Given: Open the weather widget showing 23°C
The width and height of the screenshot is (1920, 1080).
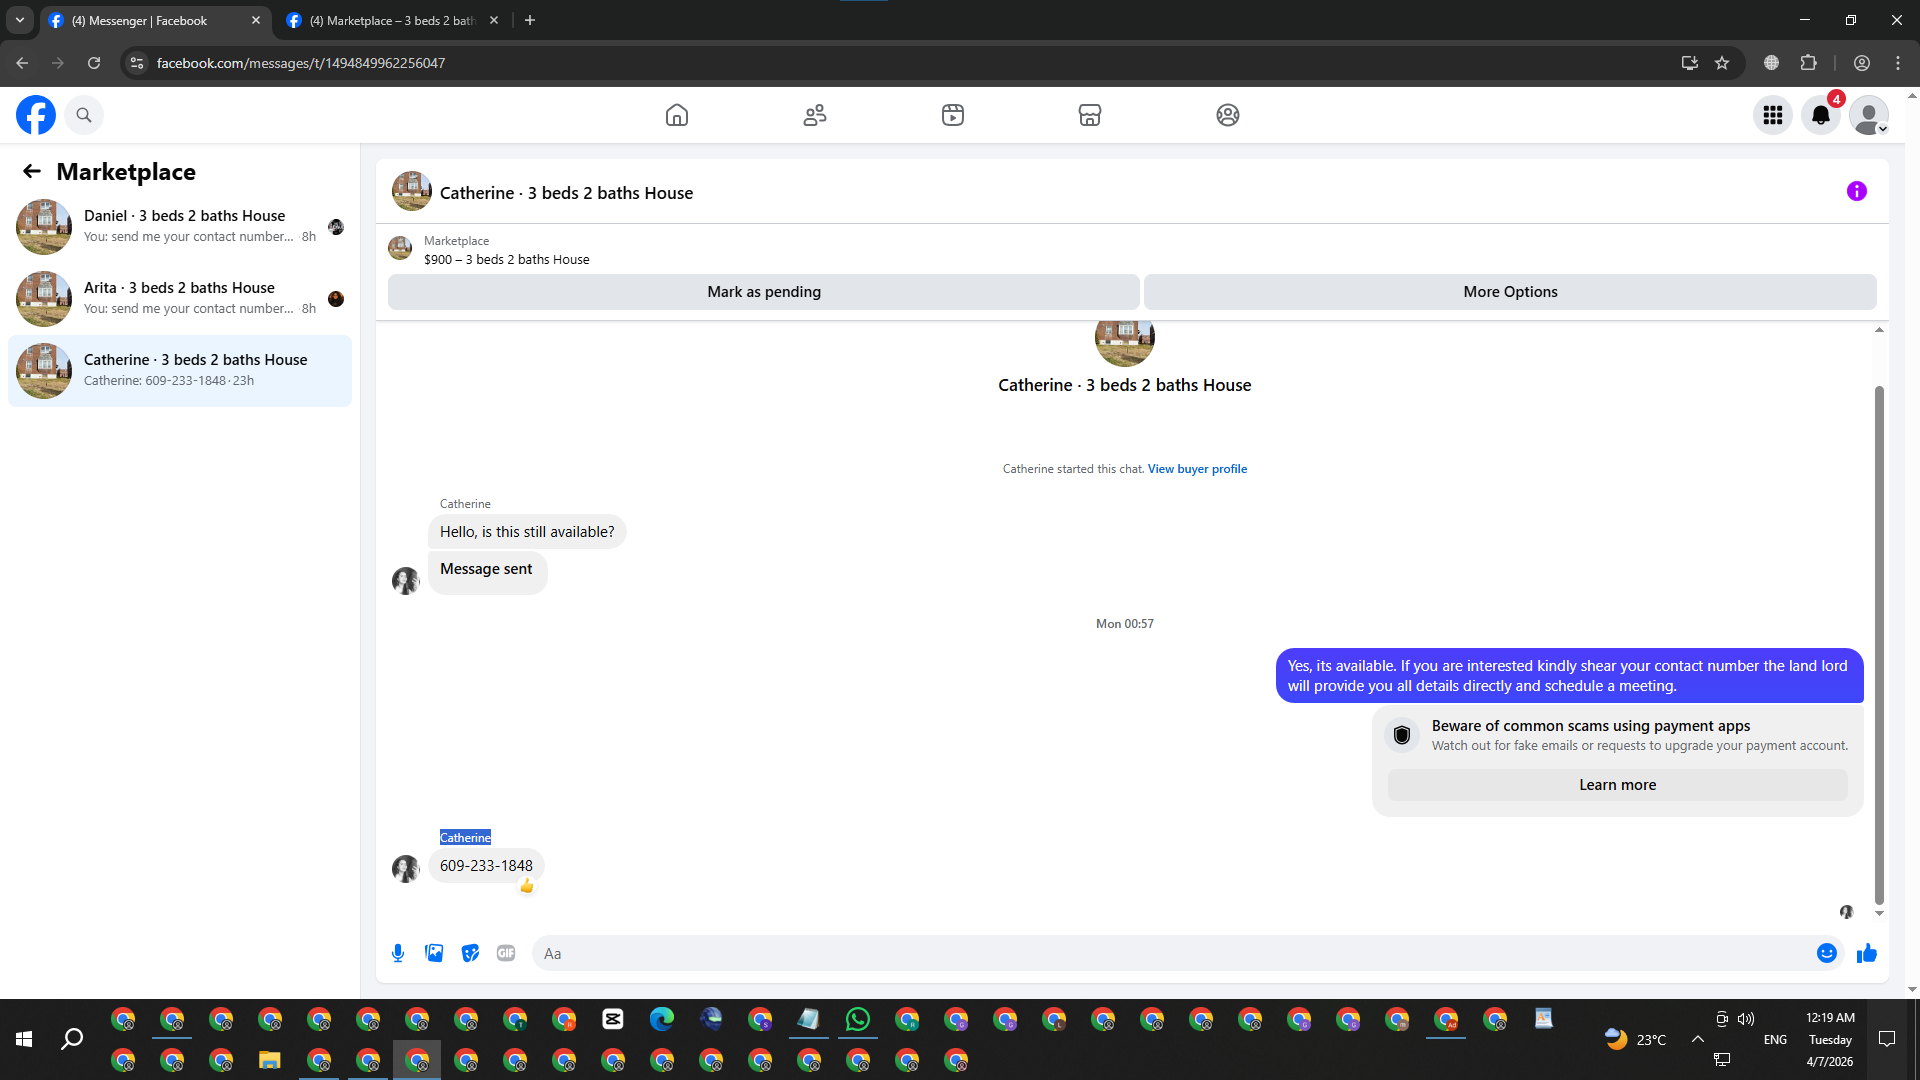Looking at the screenshot, I should (1636, 1040).
